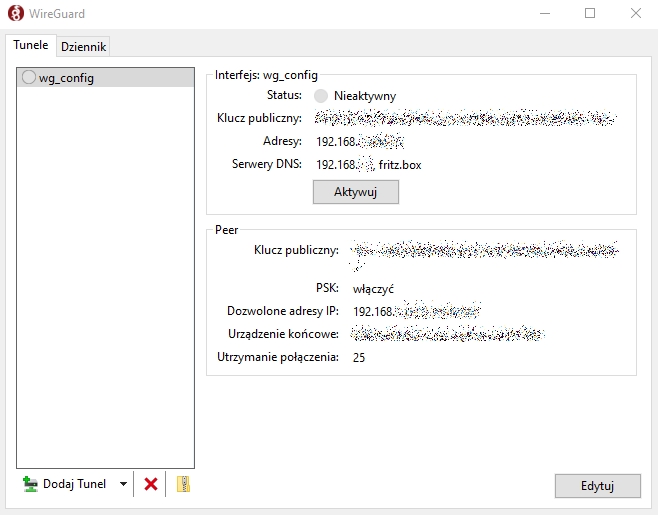Select the Tunele tab
The image size is (658, 515).
coord(30,46)
